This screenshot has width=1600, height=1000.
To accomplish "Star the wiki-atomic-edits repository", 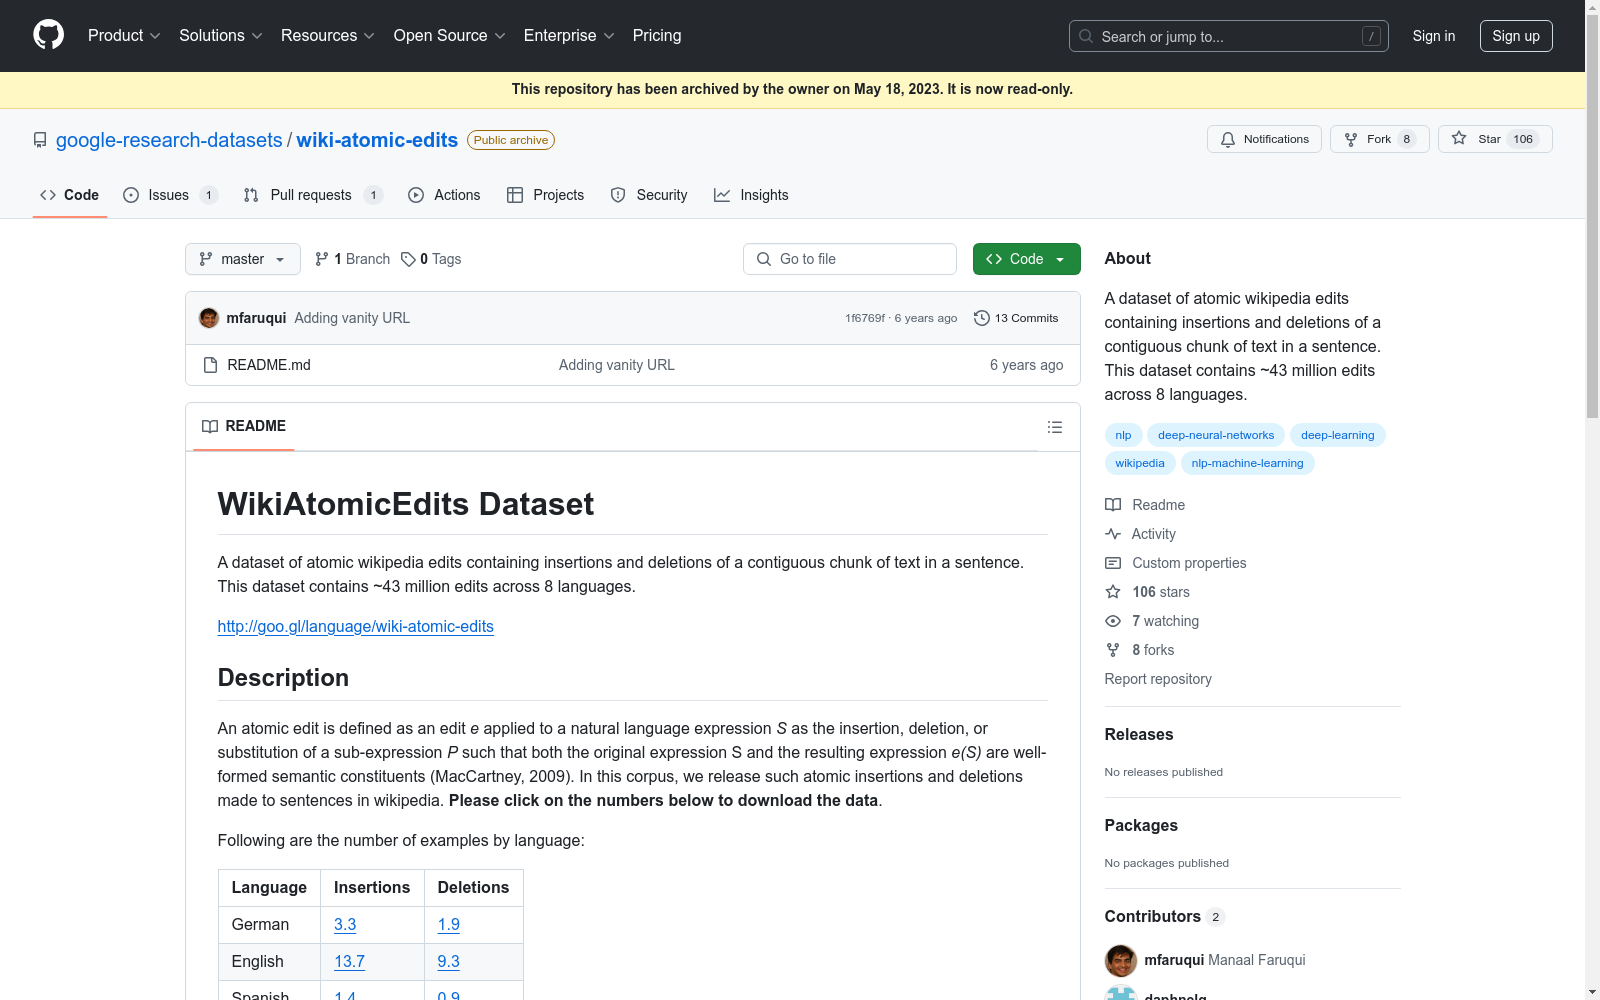I will point(1495,139).
